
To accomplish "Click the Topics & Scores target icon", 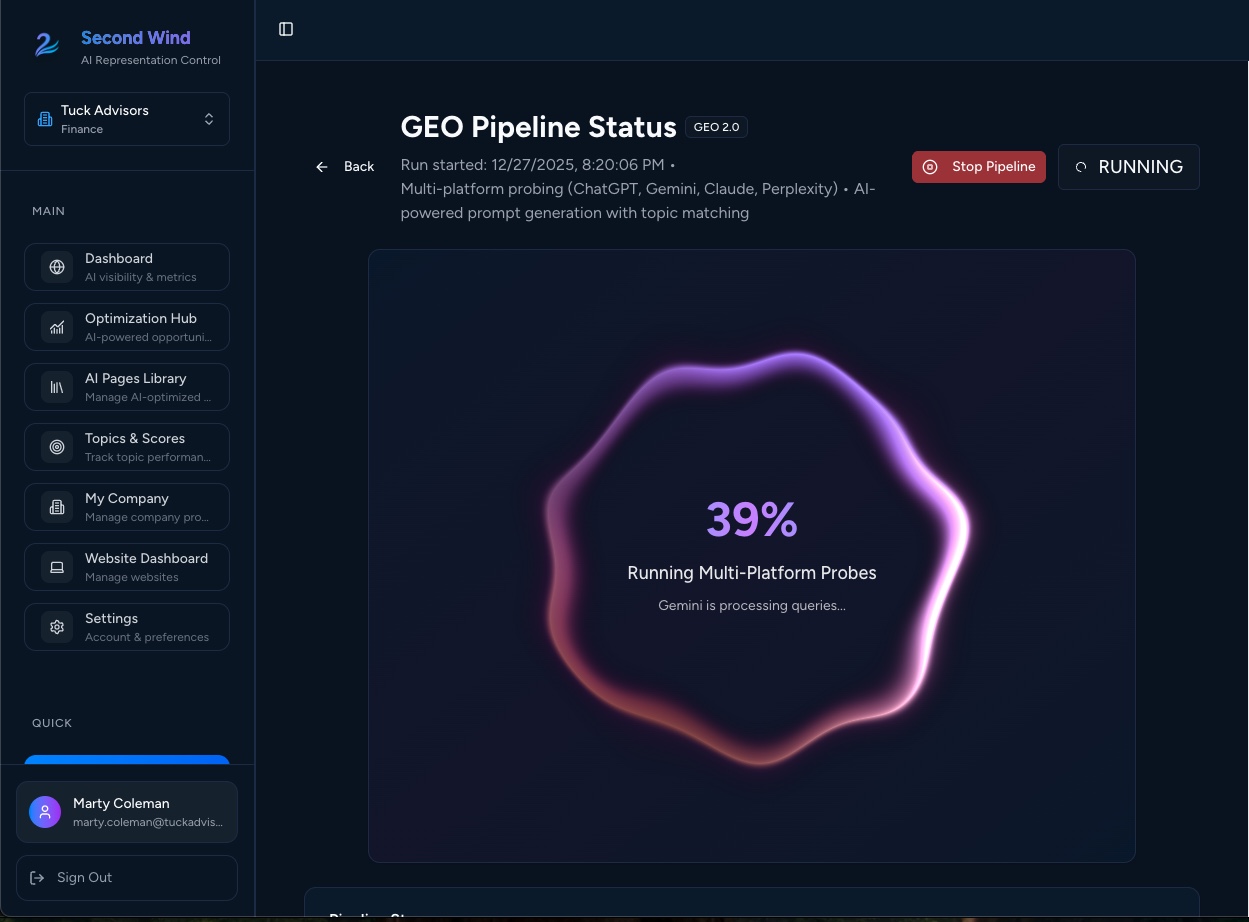I will 57,447.
